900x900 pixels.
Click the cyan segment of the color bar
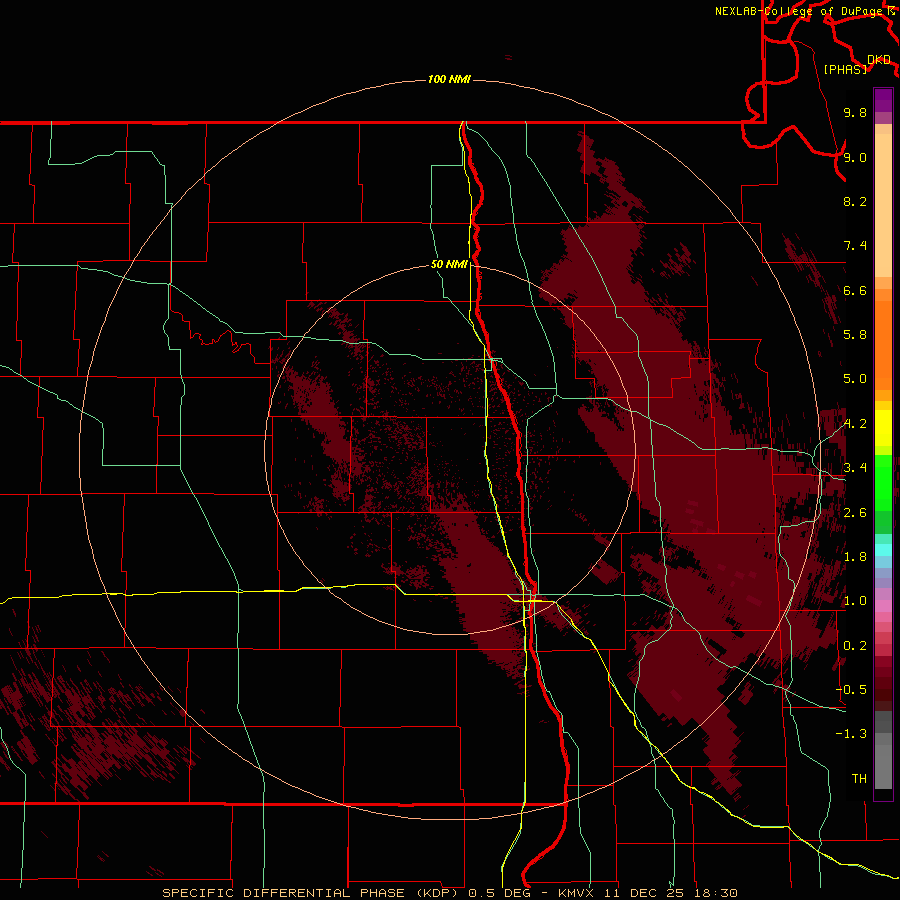(x=883, y=550)
